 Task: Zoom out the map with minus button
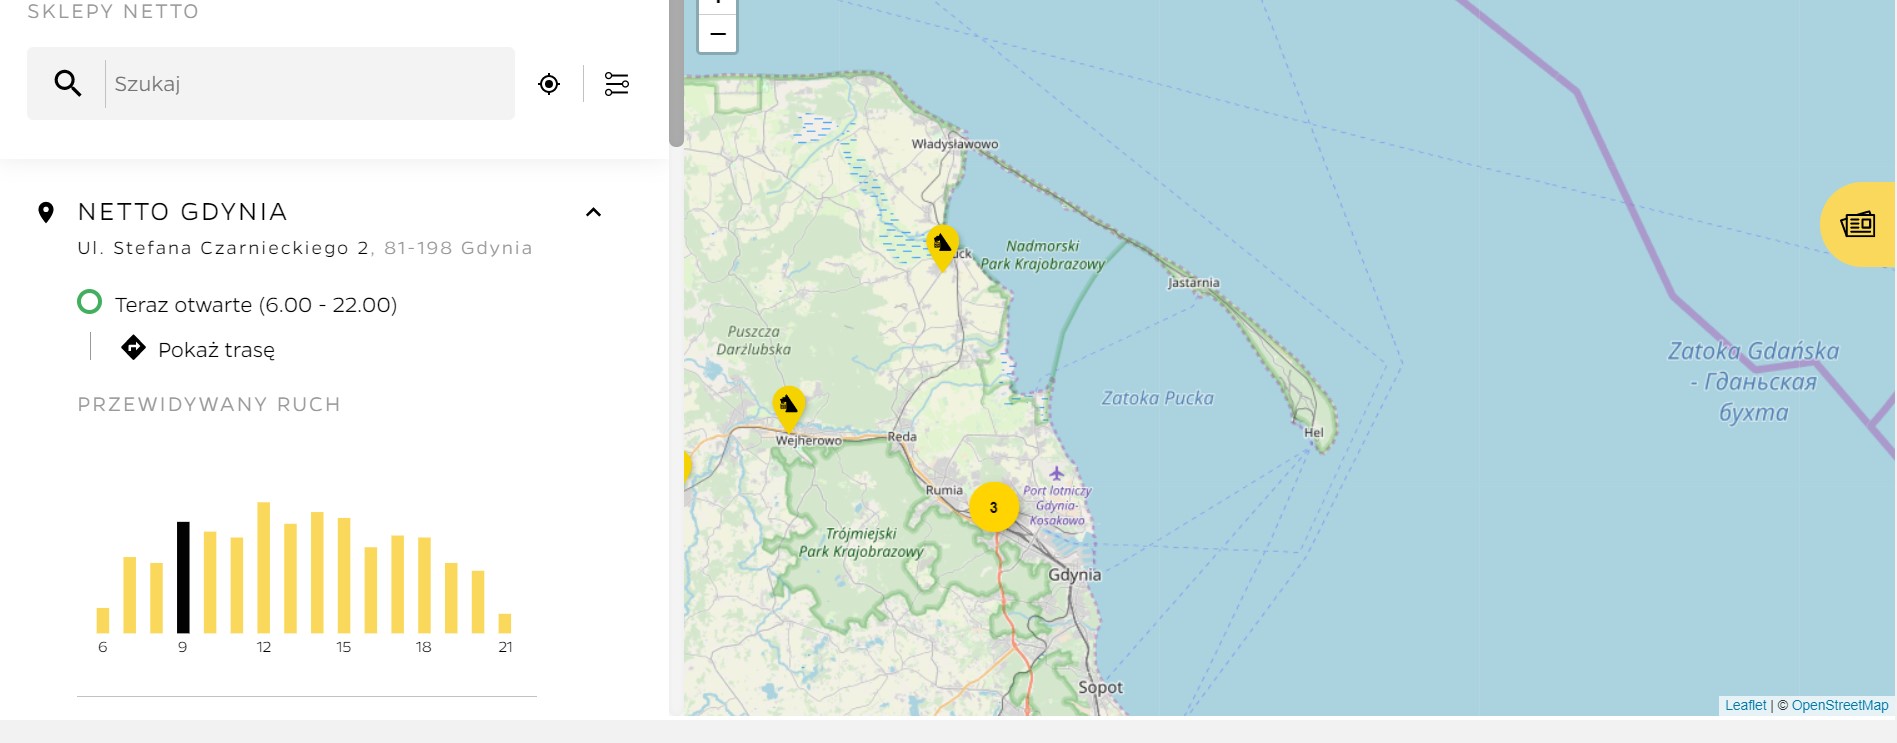(x=718, y=34)
